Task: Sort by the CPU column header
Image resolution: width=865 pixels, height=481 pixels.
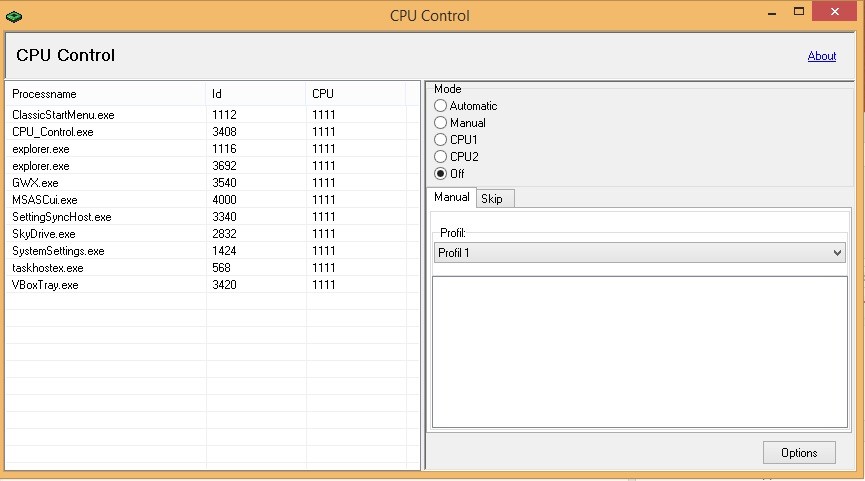Action: pyautogui.click(x=355, y=94)
